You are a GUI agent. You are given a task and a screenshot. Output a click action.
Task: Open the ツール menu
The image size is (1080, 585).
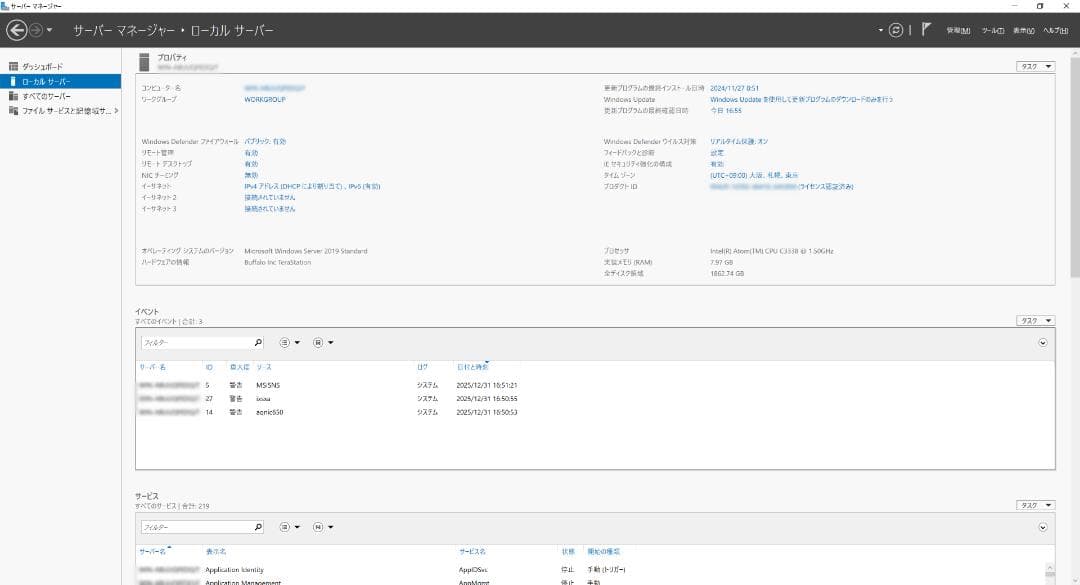(993, 31)
